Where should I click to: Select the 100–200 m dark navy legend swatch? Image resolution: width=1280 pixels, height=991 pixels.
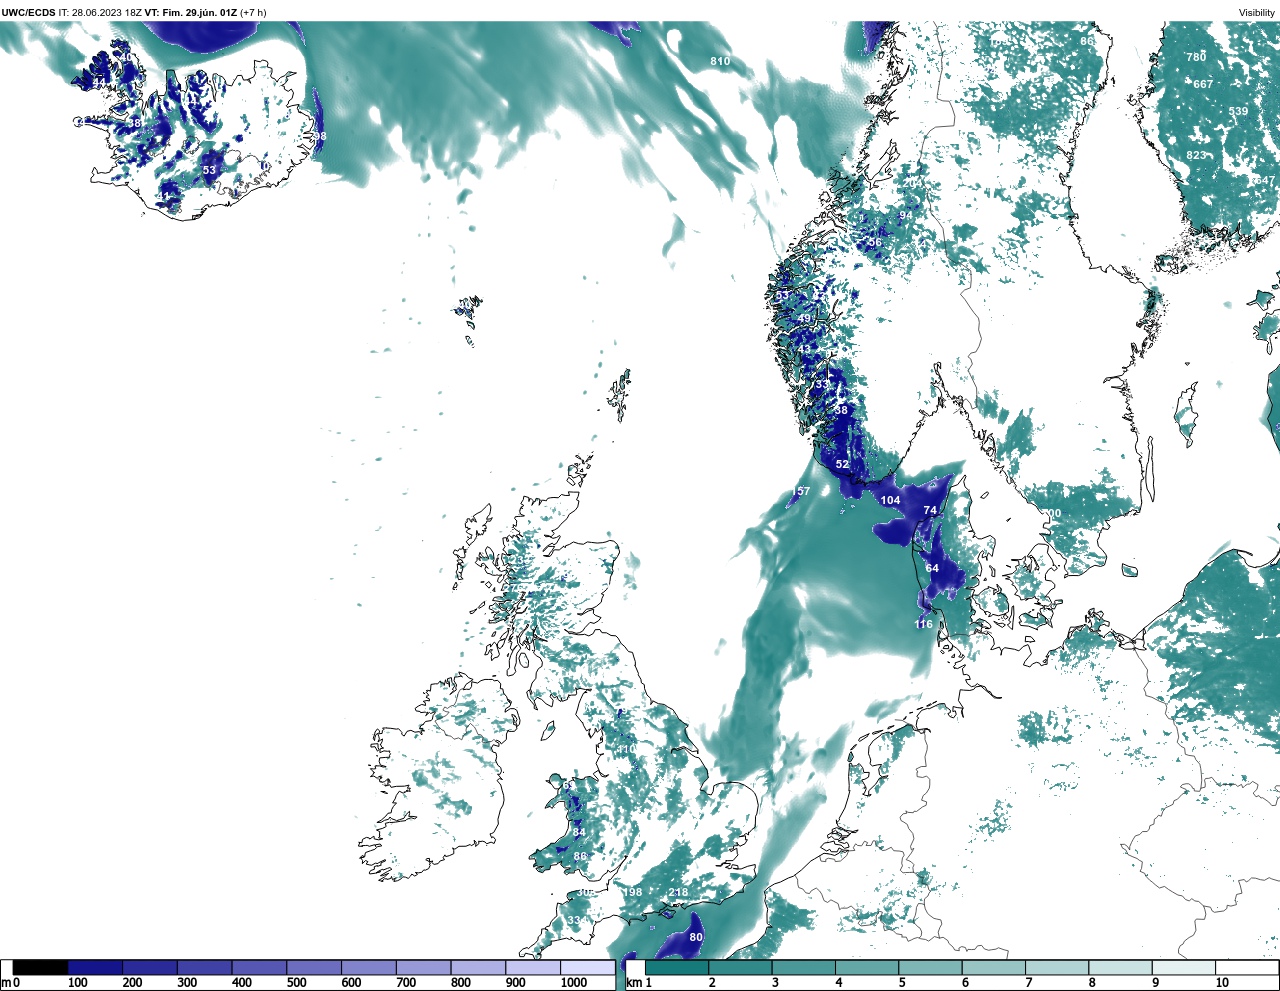click(95, 968)
